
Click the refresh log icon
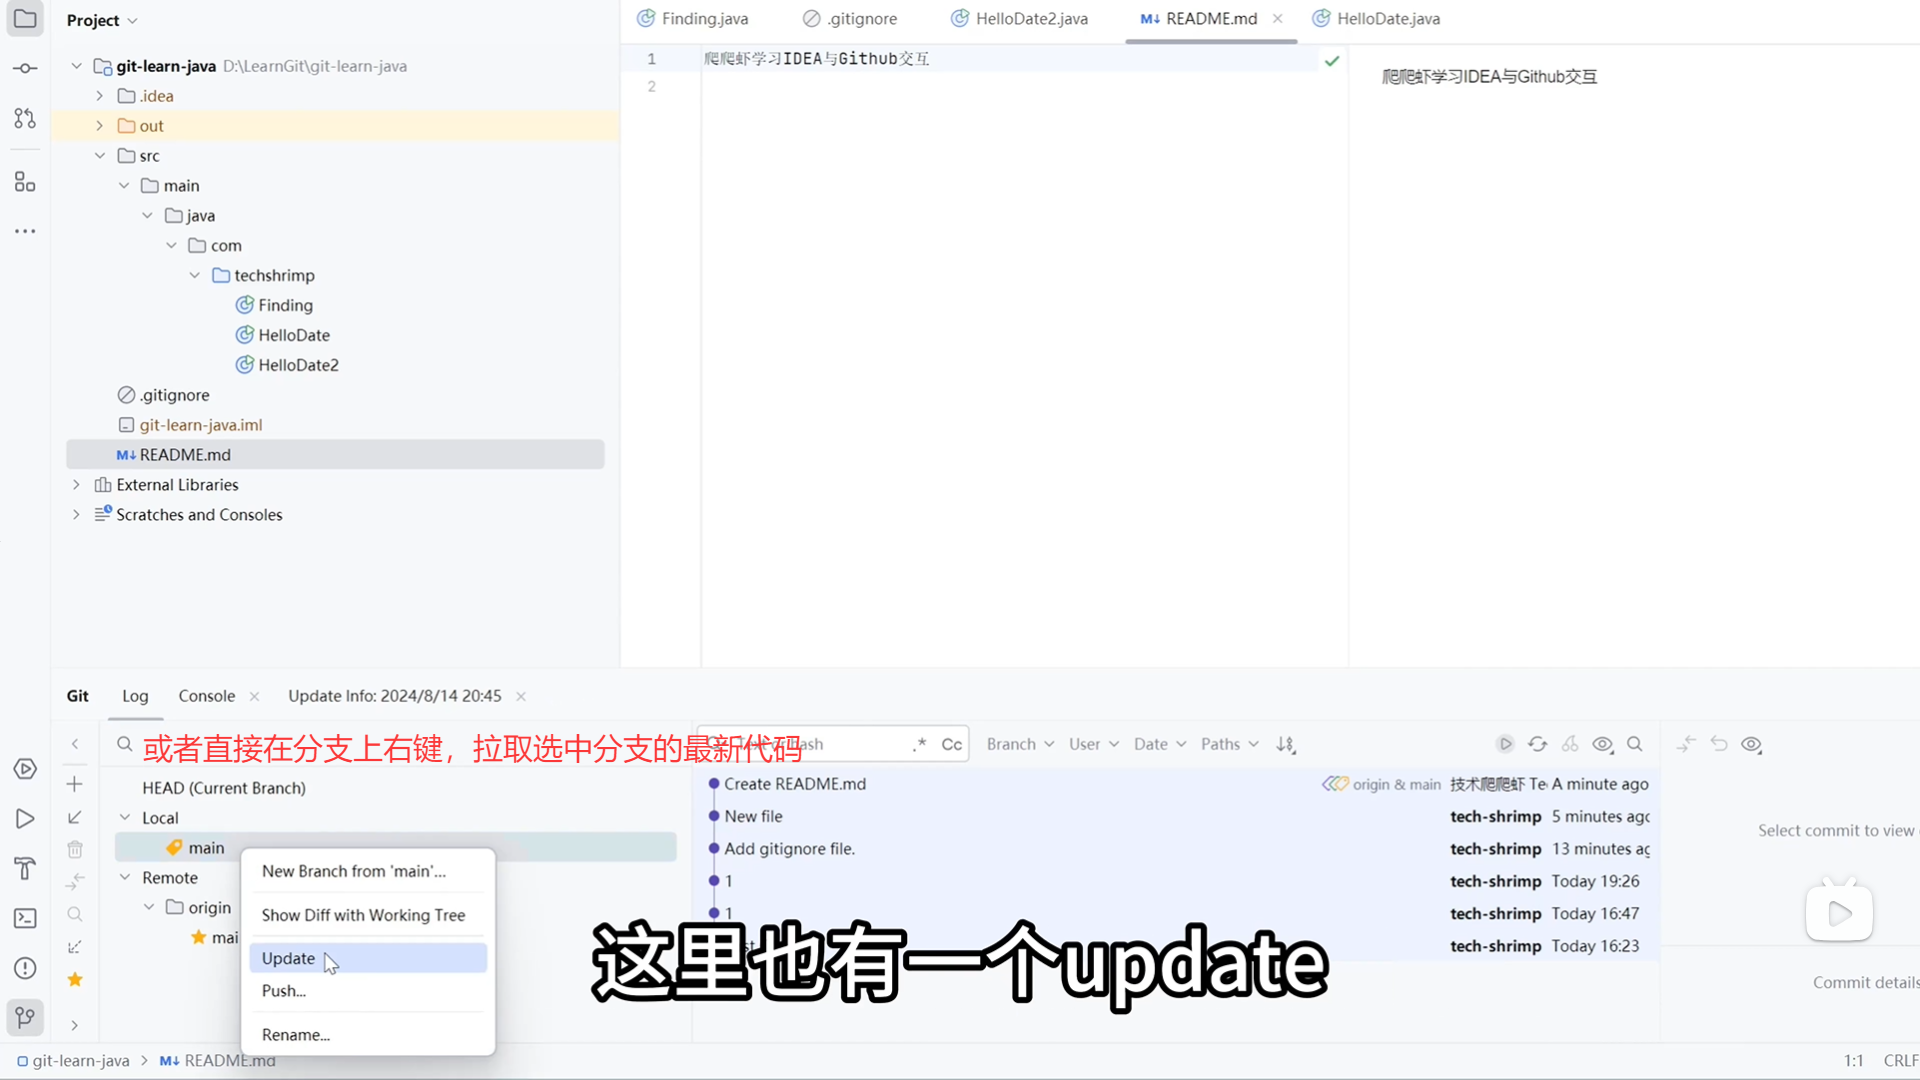coord(1538,744)
